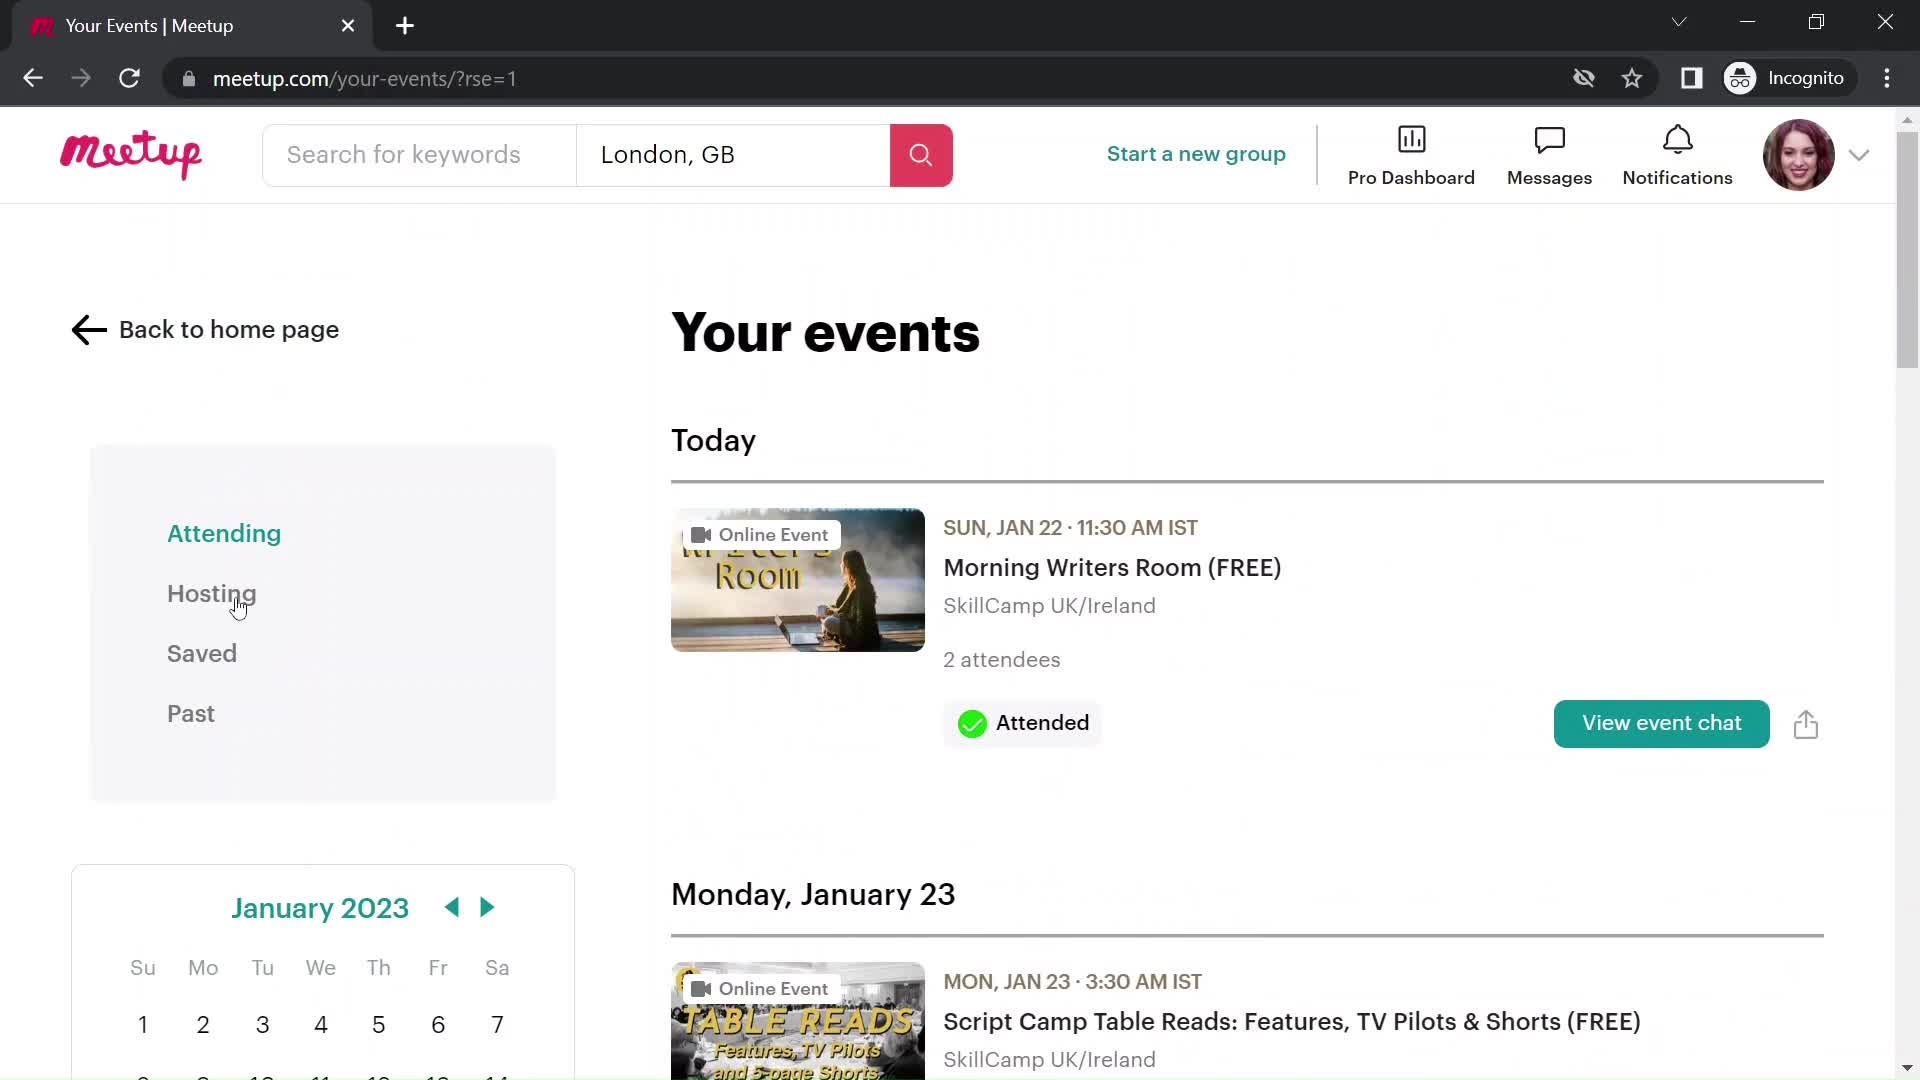The height and width of the screenshot is (1080, 1920).
Task: Navigate to next month in calendar
Action: click(487, 907)
